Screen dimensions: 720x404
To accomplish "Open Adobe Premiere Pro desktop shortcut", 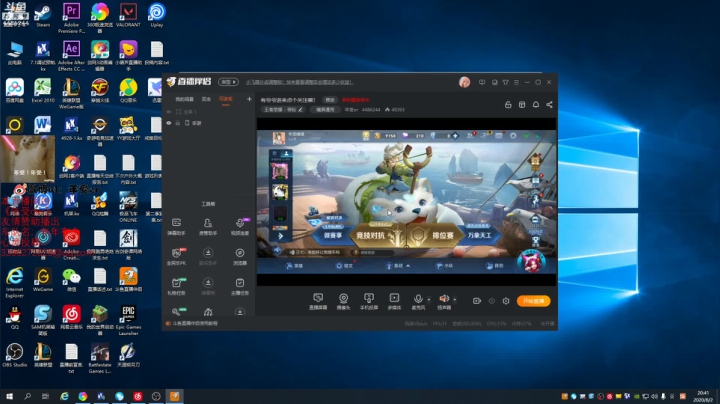I will pos(71,17).
